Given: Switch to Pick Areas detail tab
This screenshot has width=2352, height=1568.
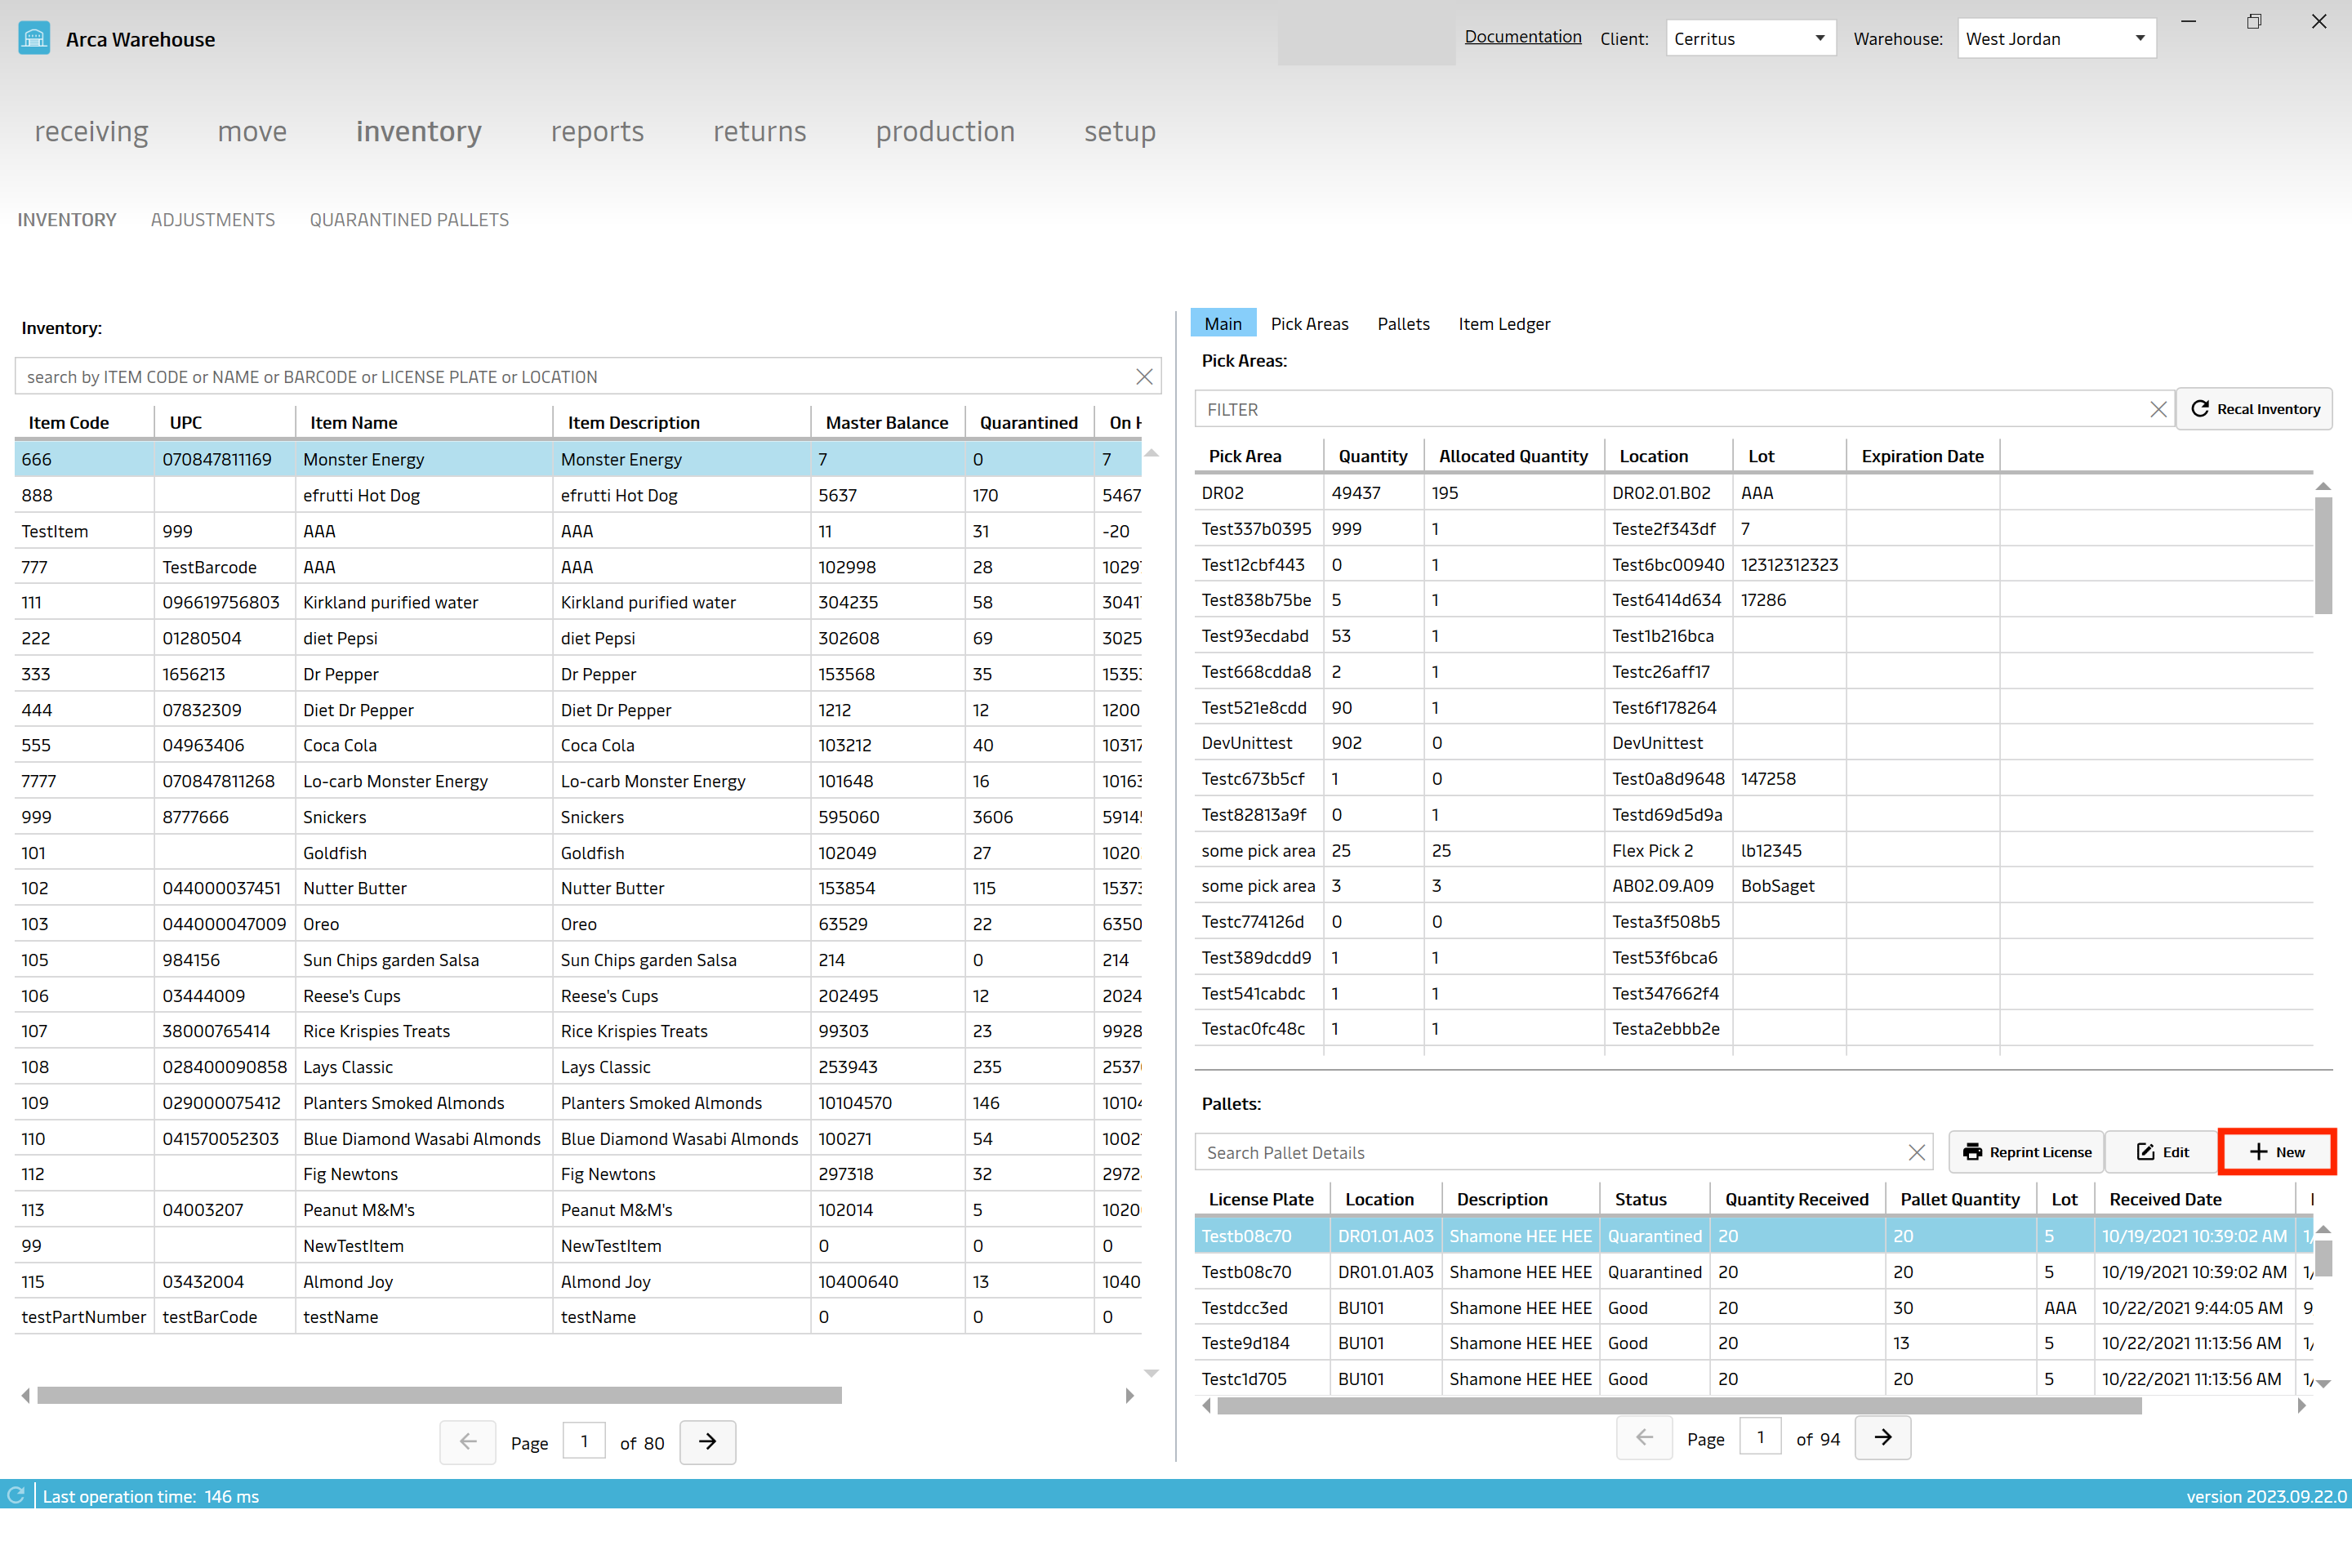Looking at the screenshot, I should pyautogui.click(x=1309, y=323).
